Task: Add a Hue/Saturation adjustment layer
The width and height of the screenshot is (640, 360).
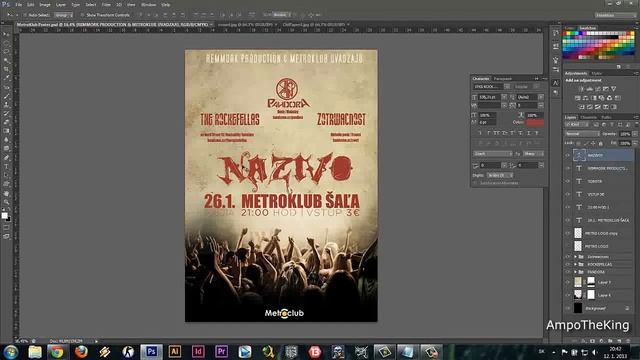Action: click(578, 98)
